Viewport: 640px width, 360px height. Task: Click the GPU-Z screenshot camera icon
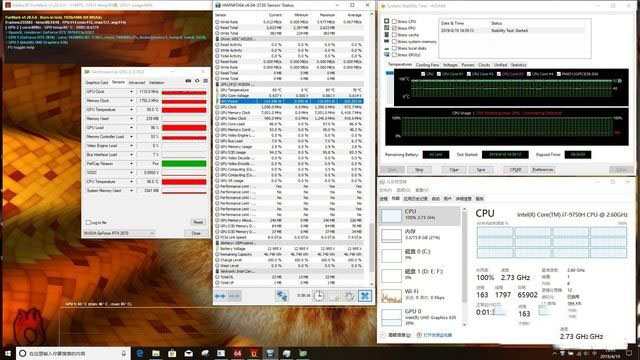pos(188,81)
